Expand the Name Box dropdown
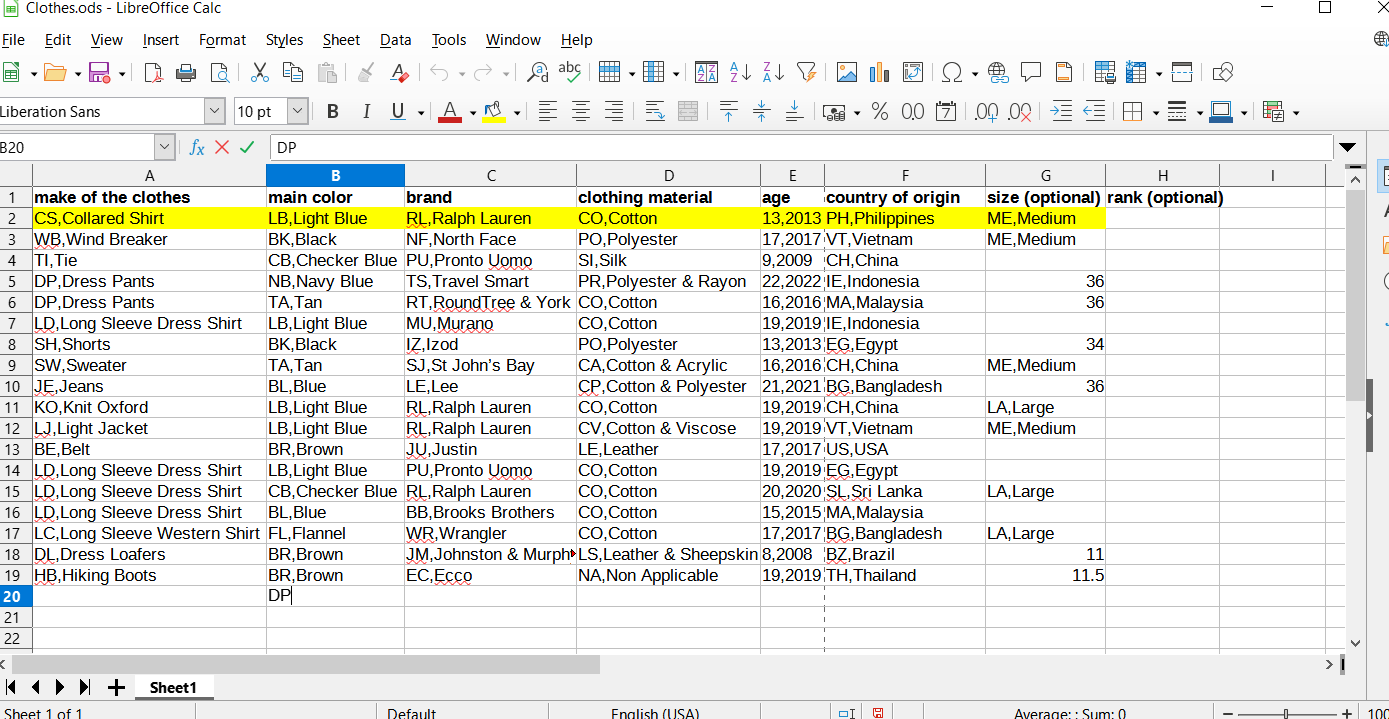 pos(165,148)
